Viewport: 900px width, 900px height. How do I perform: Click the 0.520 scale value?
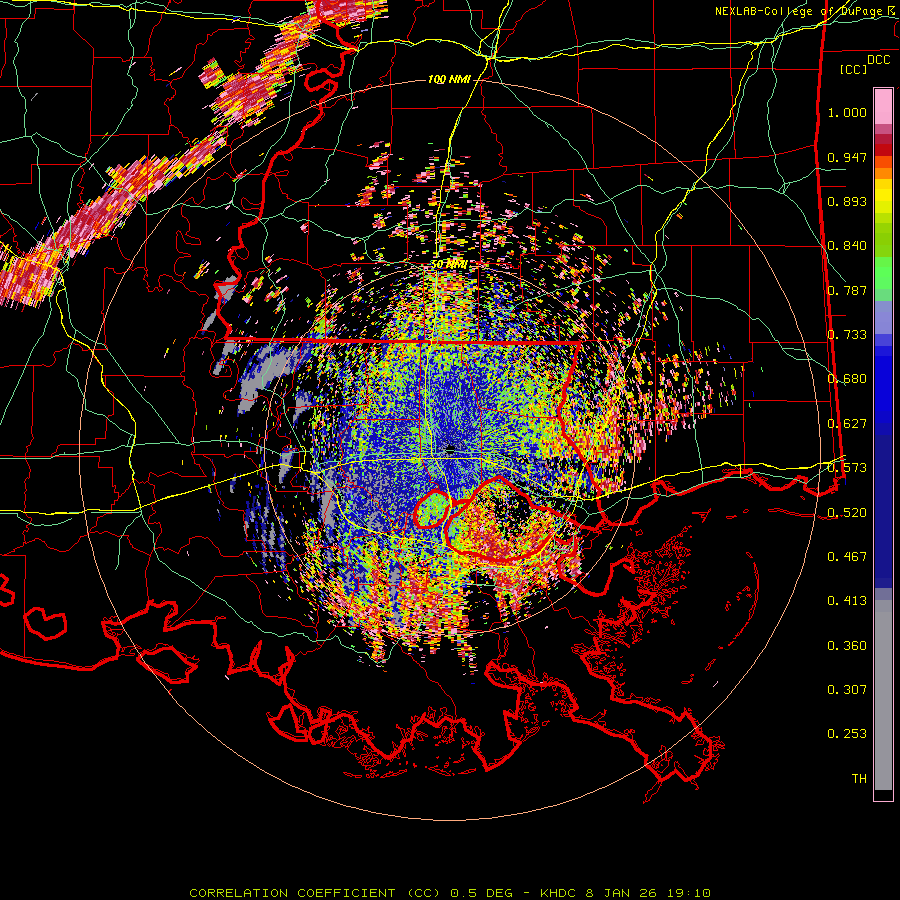click(847, 512)
